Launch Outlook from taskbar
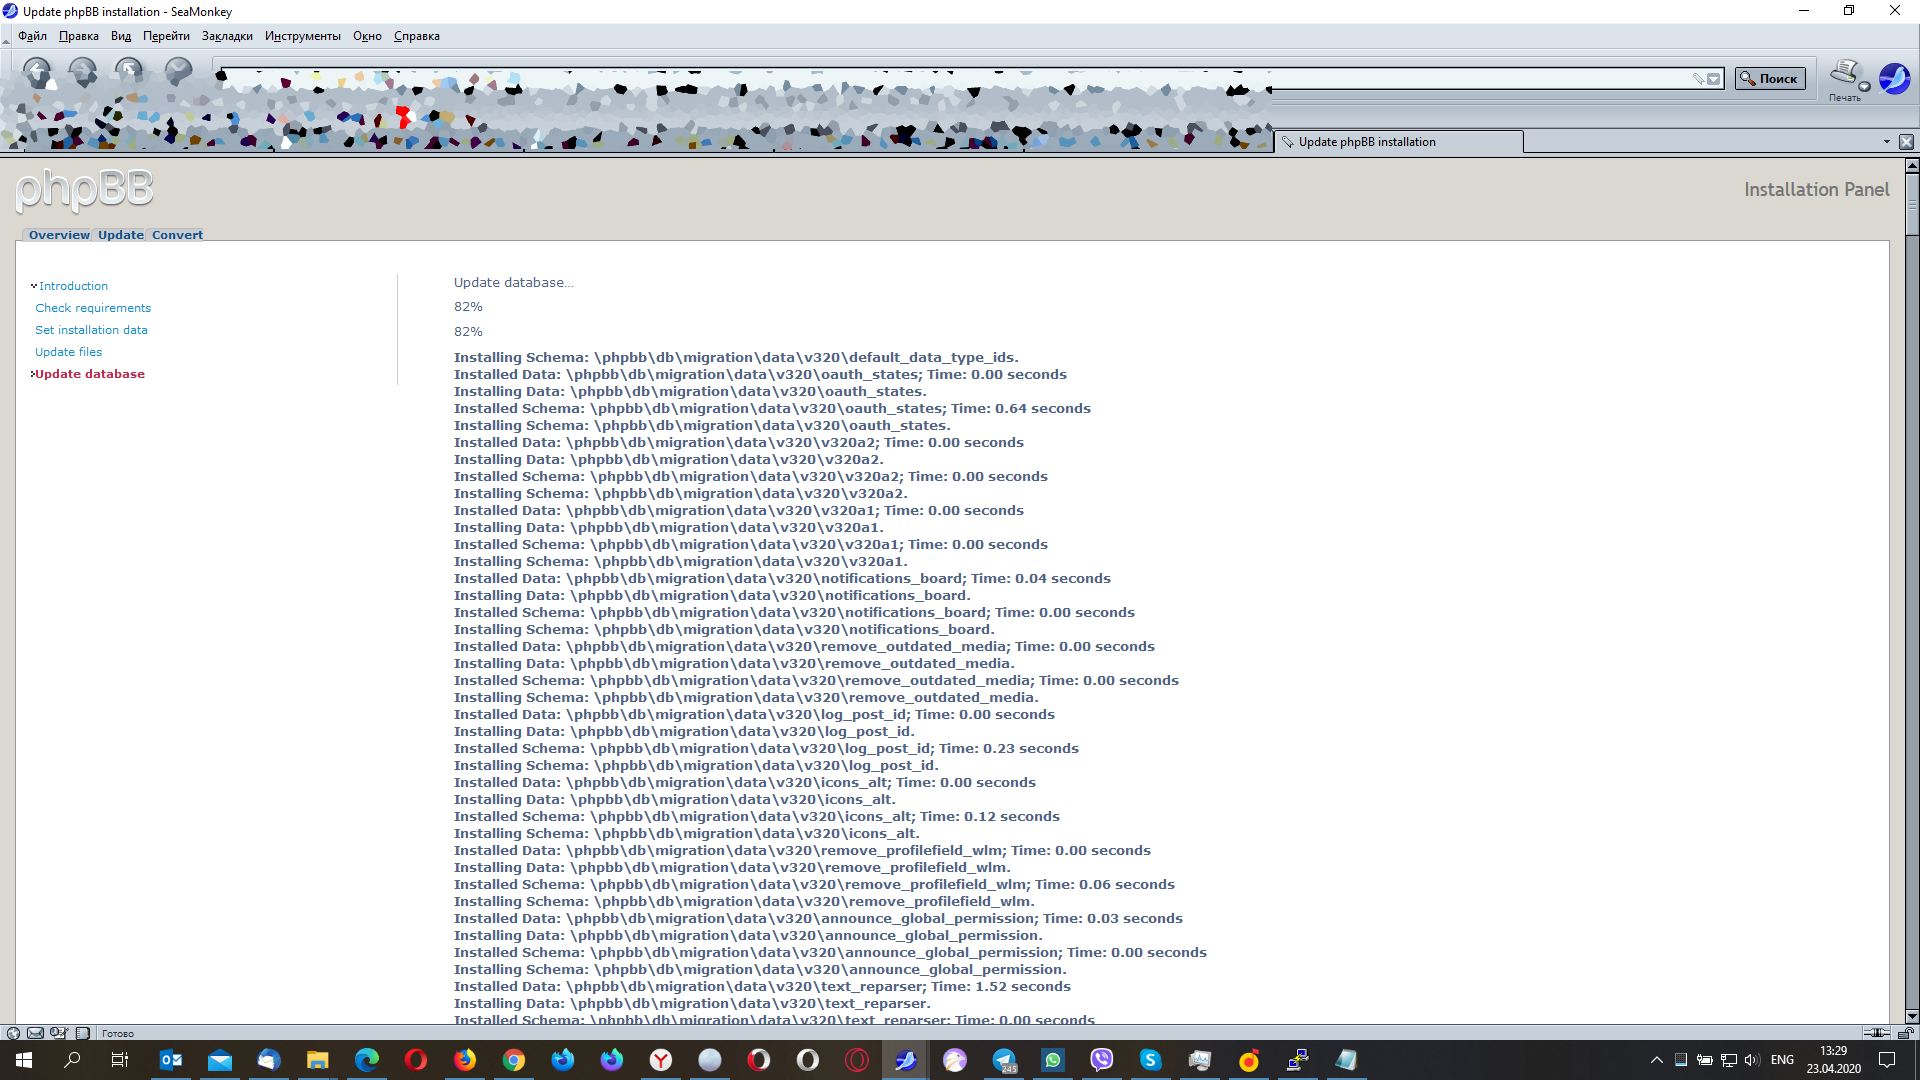The height and width of the screenshot is (1080, 1920). (x=171, y=1060)
